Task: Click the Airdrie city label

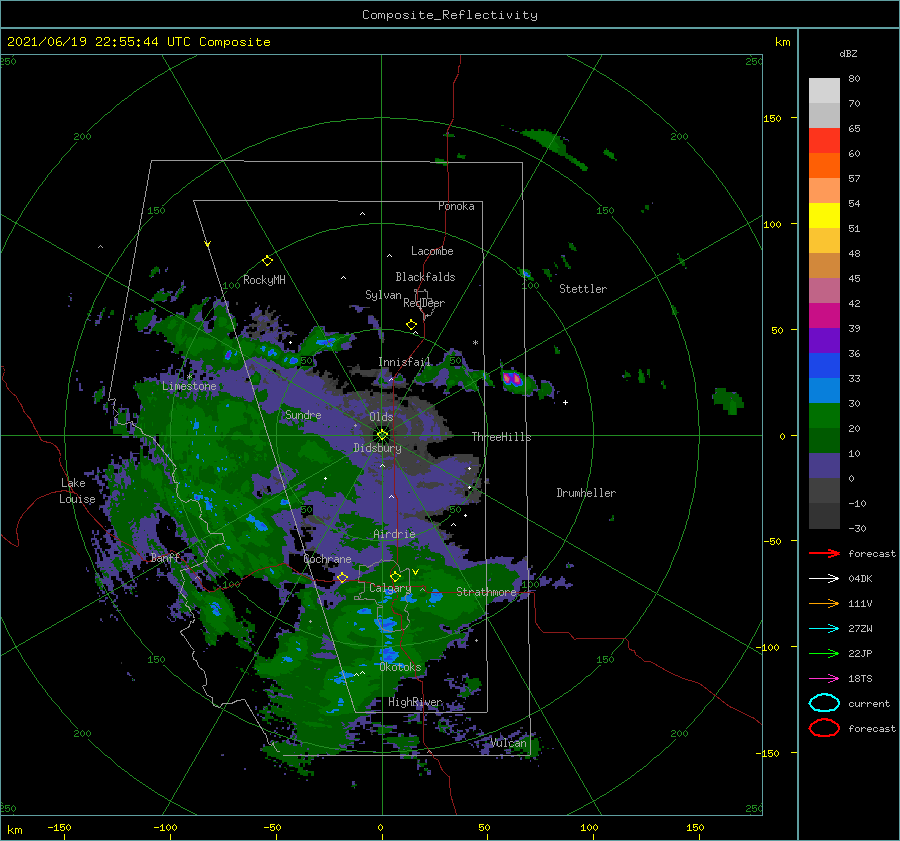Action: tap(394, 534)
